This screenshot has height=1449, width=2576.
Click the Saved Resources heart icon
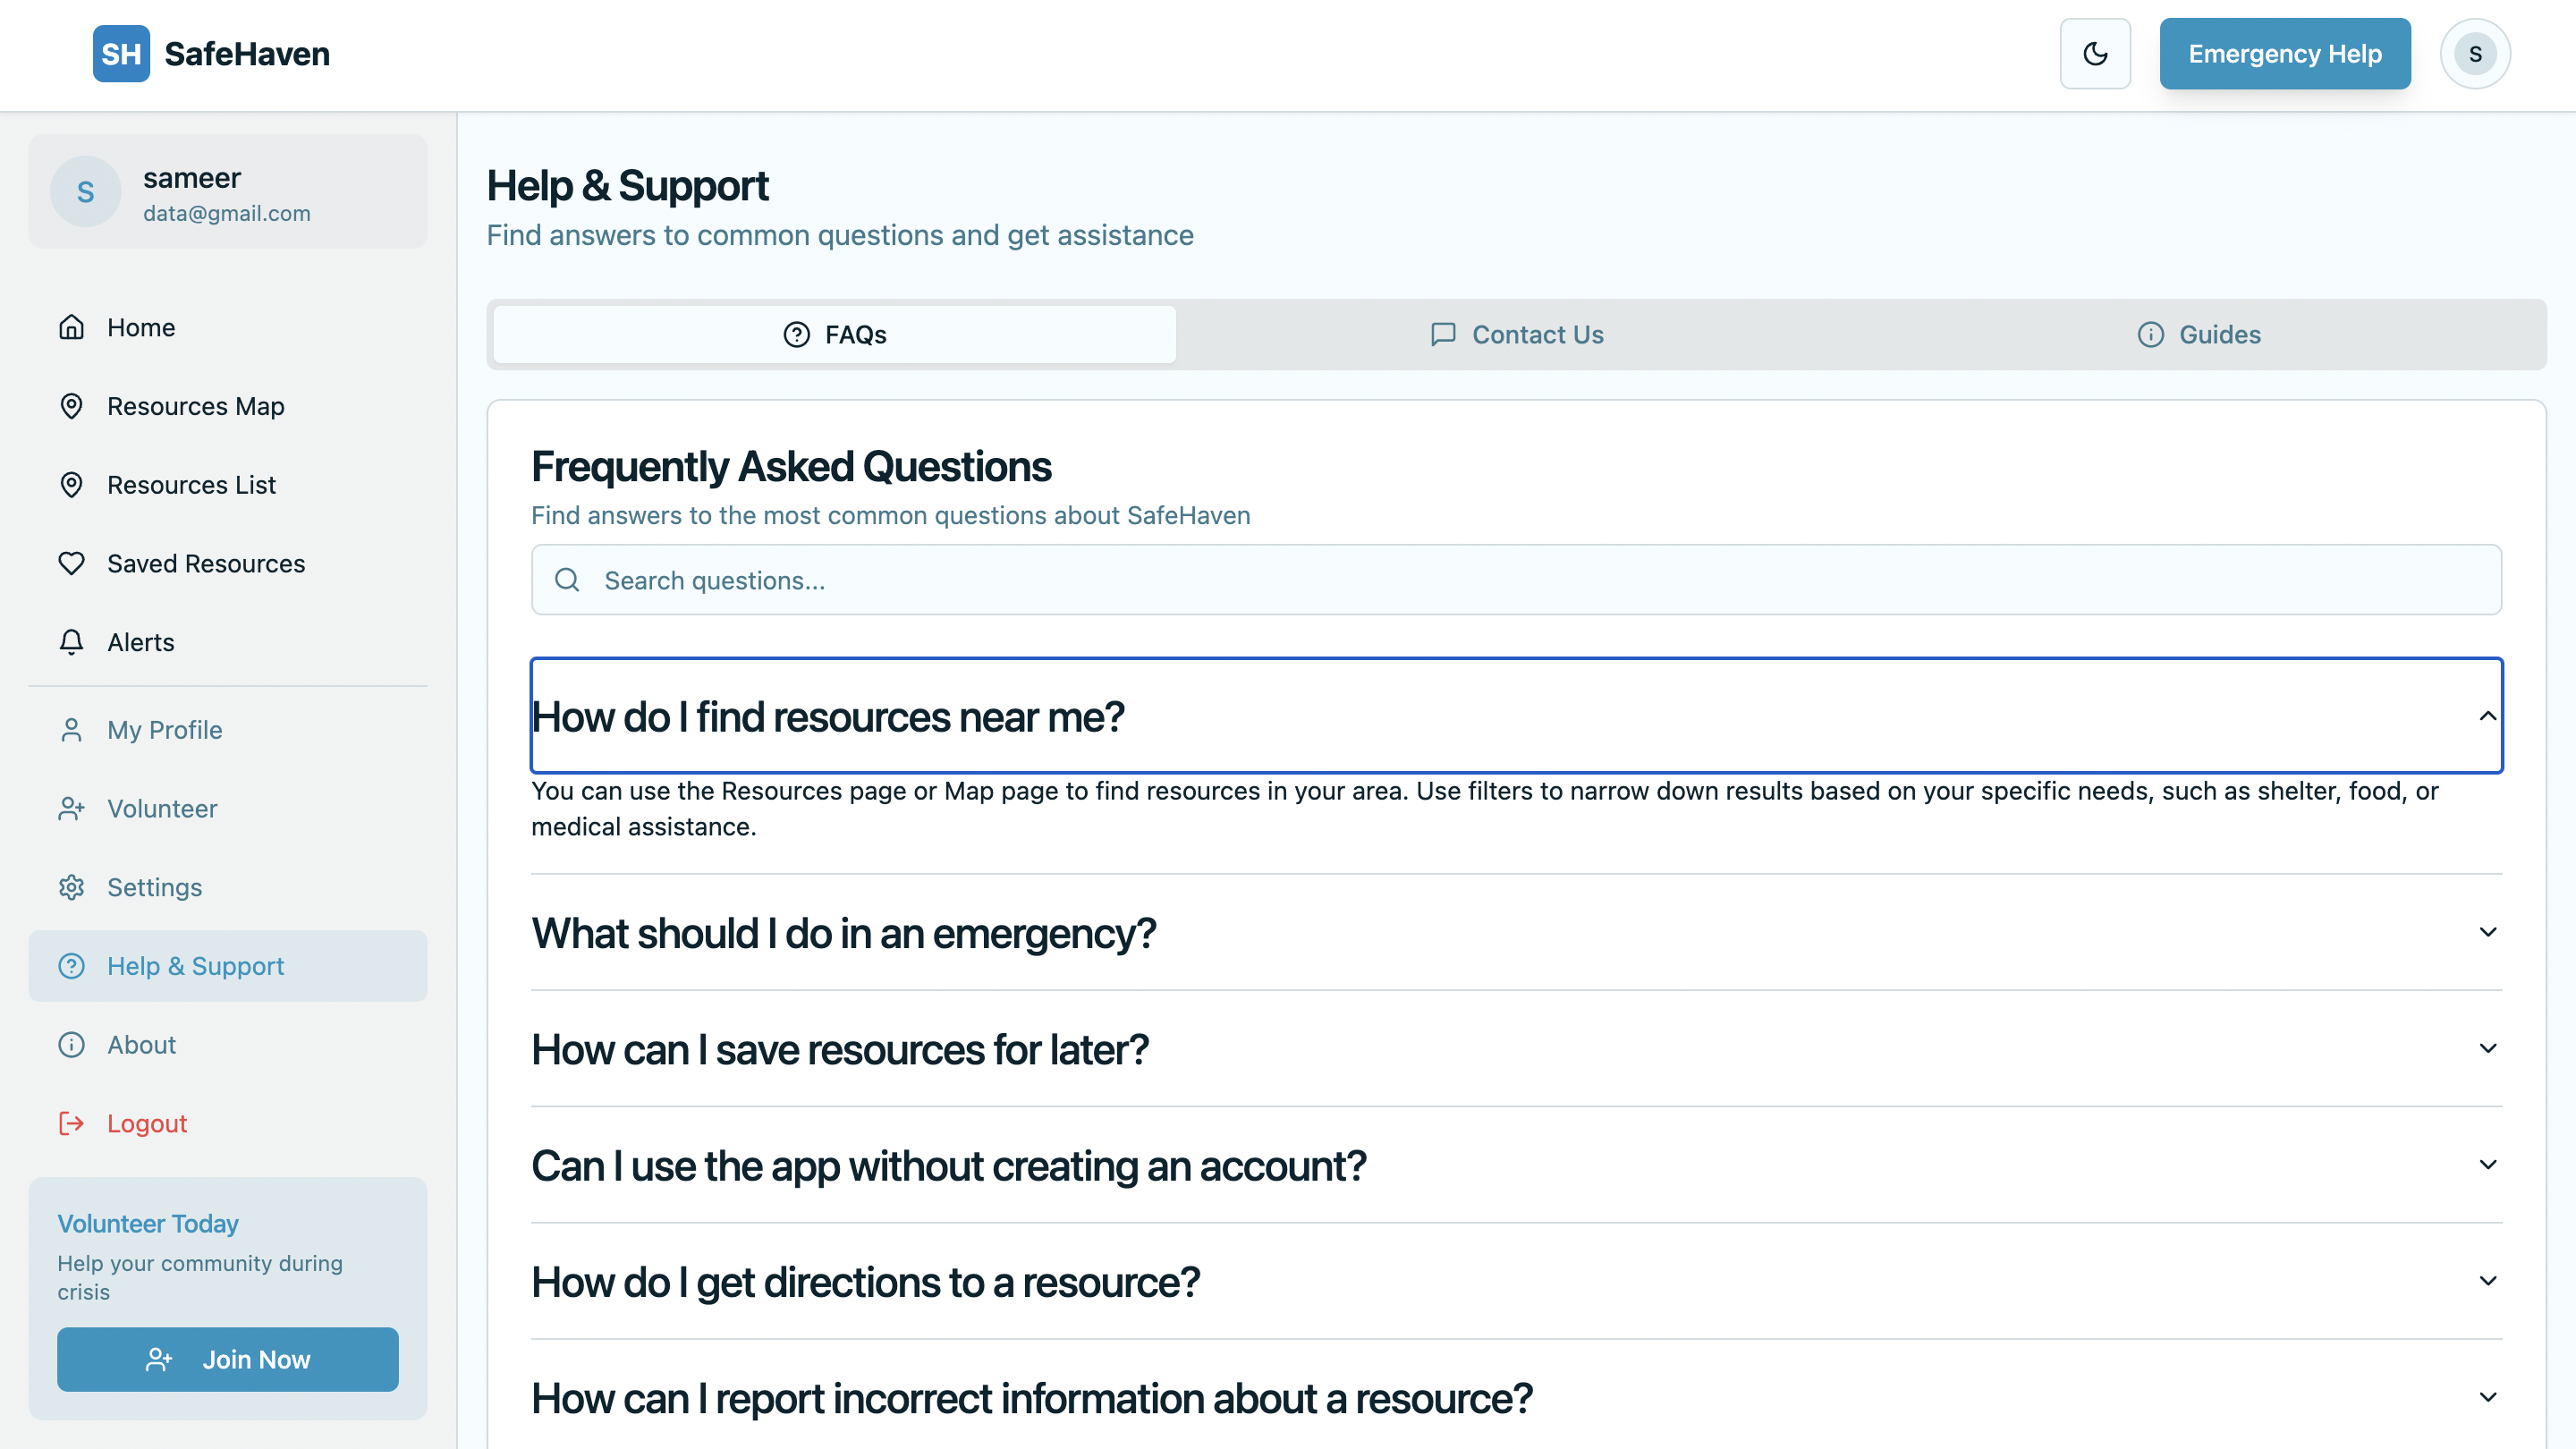[x=71, y=563]
